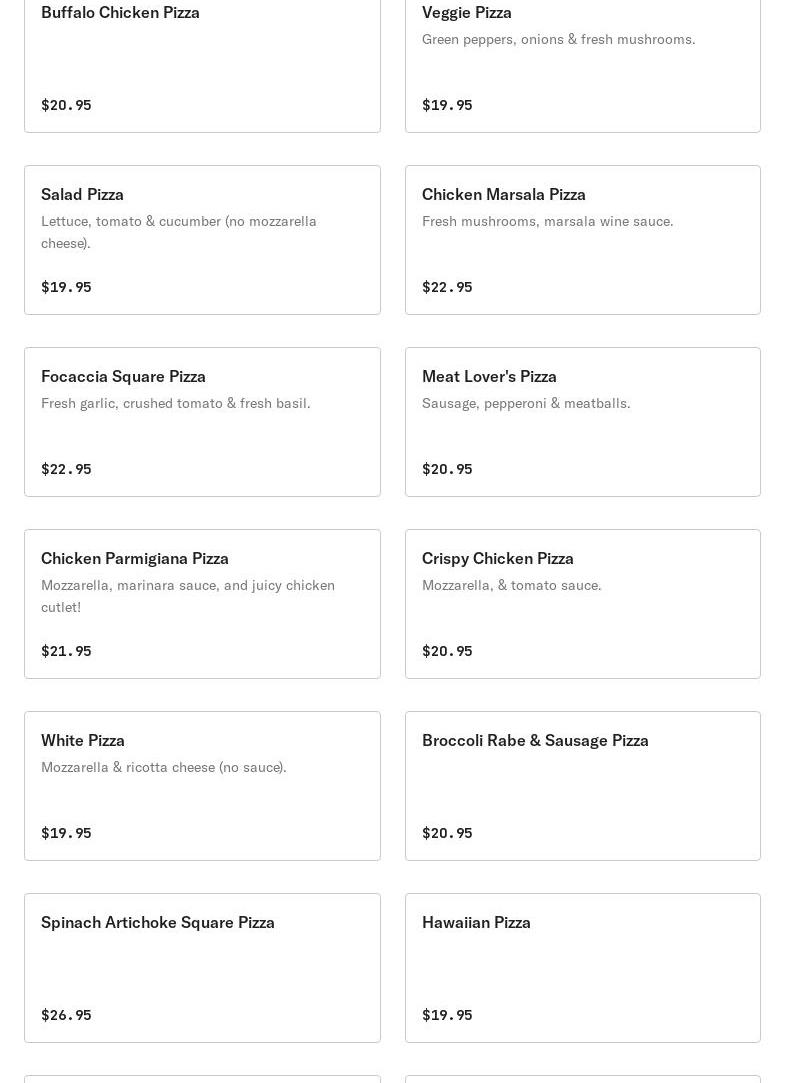Click the Veggie Pizza ingredients description

click(558, 39)
